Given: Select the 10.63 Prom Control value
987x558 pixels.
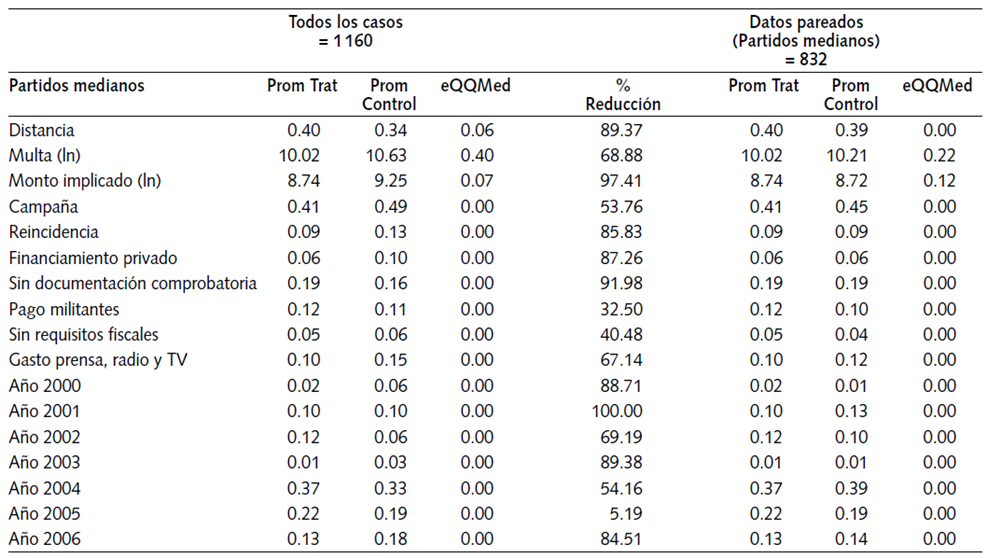Looking at the screenshot, I should coord(388,156).
